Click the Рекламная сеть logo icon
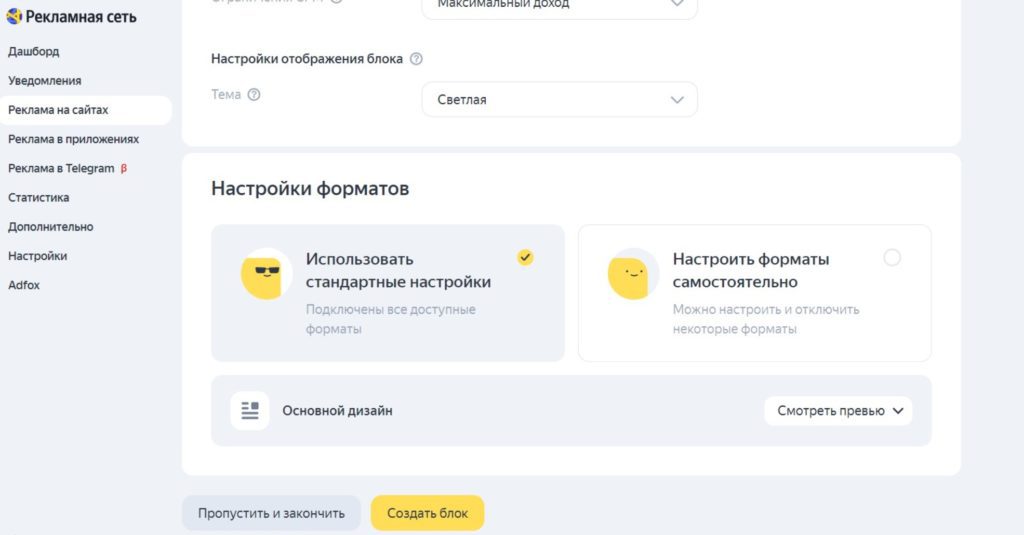The width and height of the screenshot is (1024, 535). (x=14, y=16)
